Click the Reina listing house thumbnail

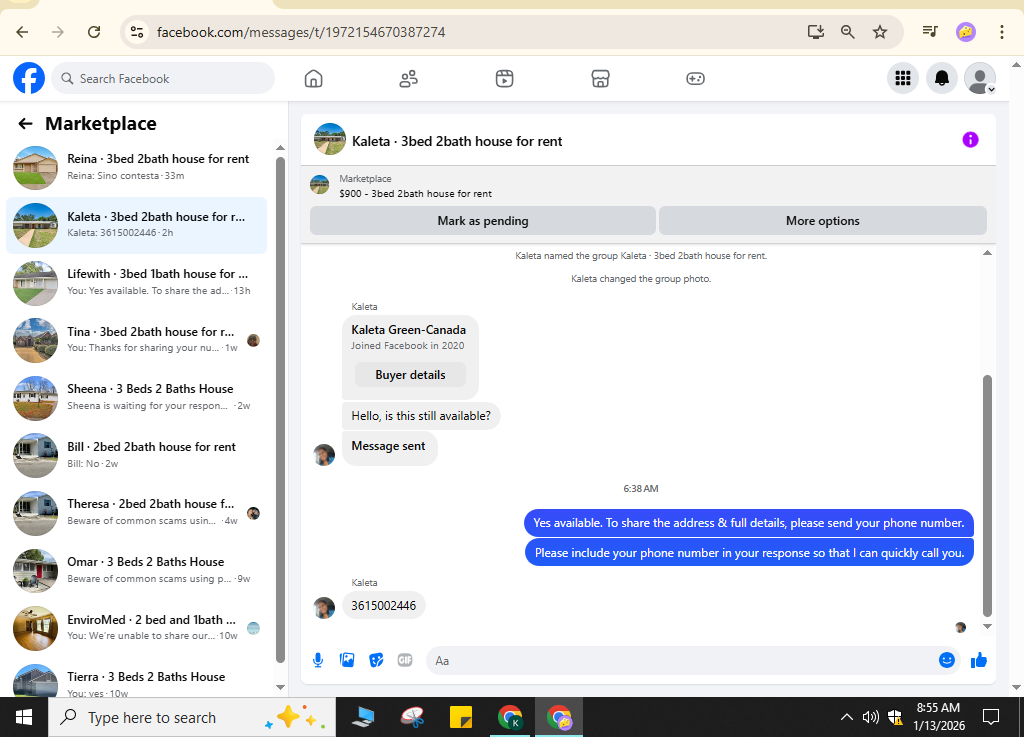(35, 168)
